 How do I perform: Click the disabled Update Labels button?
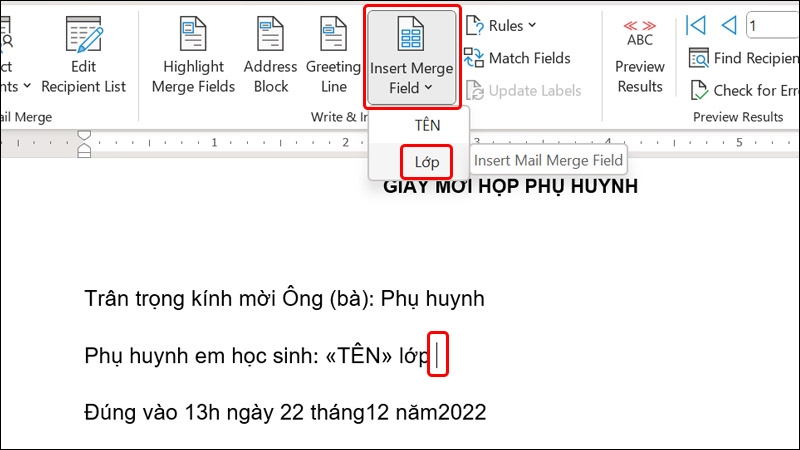(523, 91)
